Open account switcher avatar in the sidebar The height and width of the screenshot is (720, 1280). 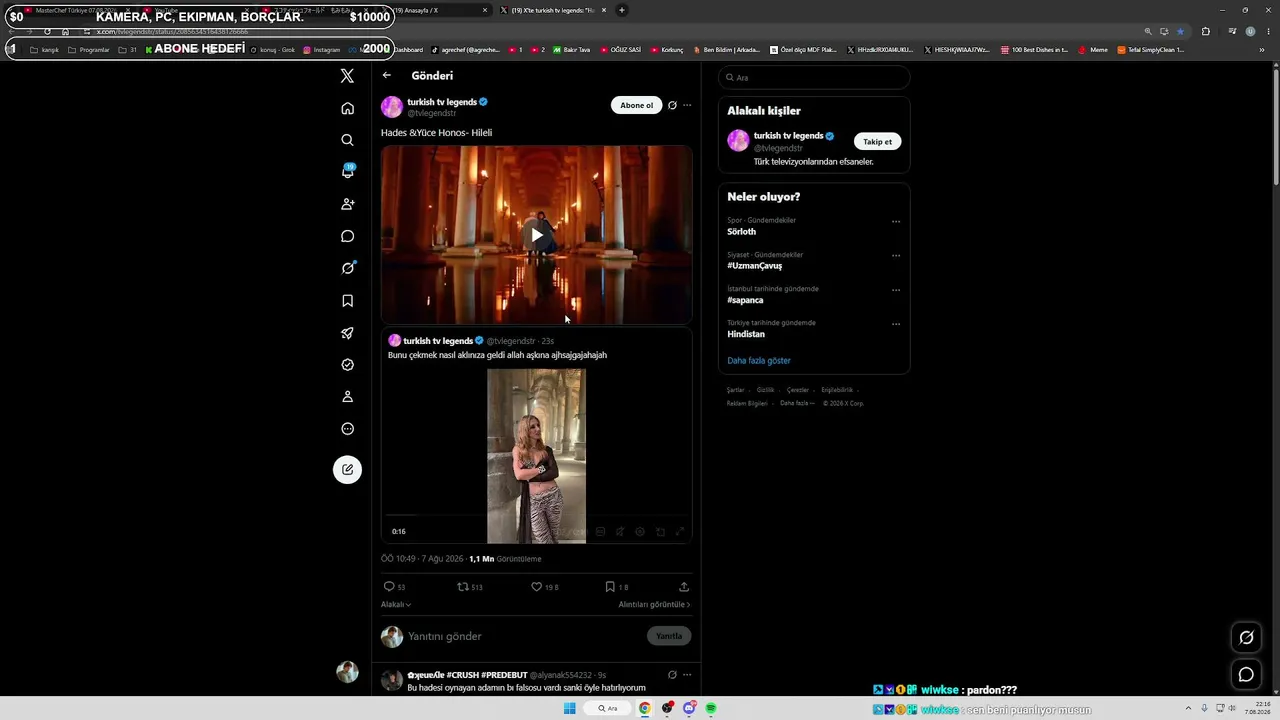click(x=347, y=672)
